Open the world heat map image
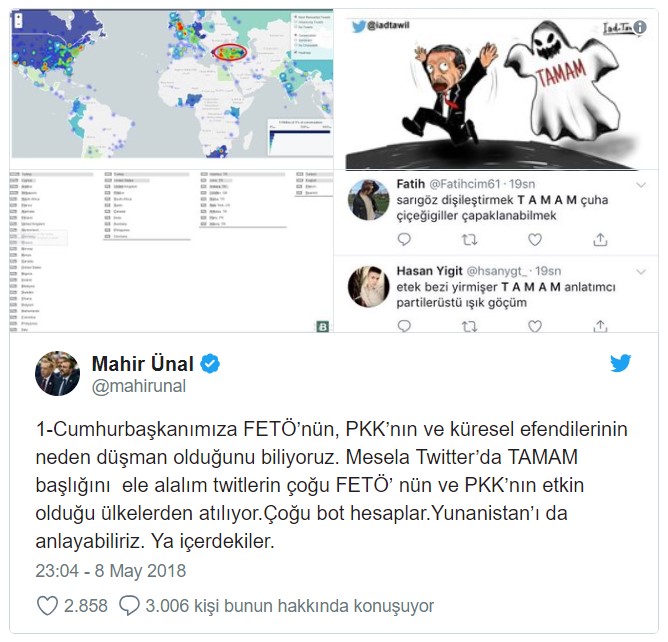The width and height of the screenshot is (668, 642). tap(172, 84)
